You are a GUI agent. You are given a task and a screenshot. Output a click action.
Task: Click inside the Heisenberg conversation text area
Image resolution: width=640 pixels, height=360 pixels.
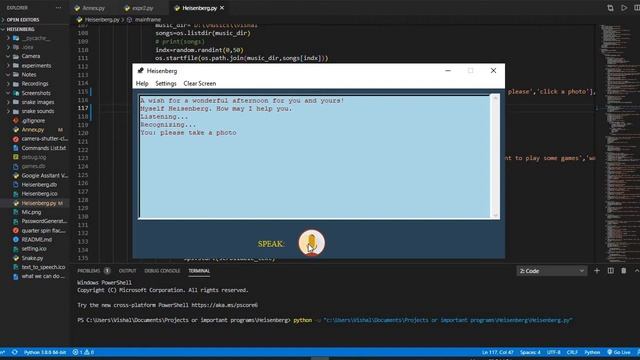coord(314,157)
